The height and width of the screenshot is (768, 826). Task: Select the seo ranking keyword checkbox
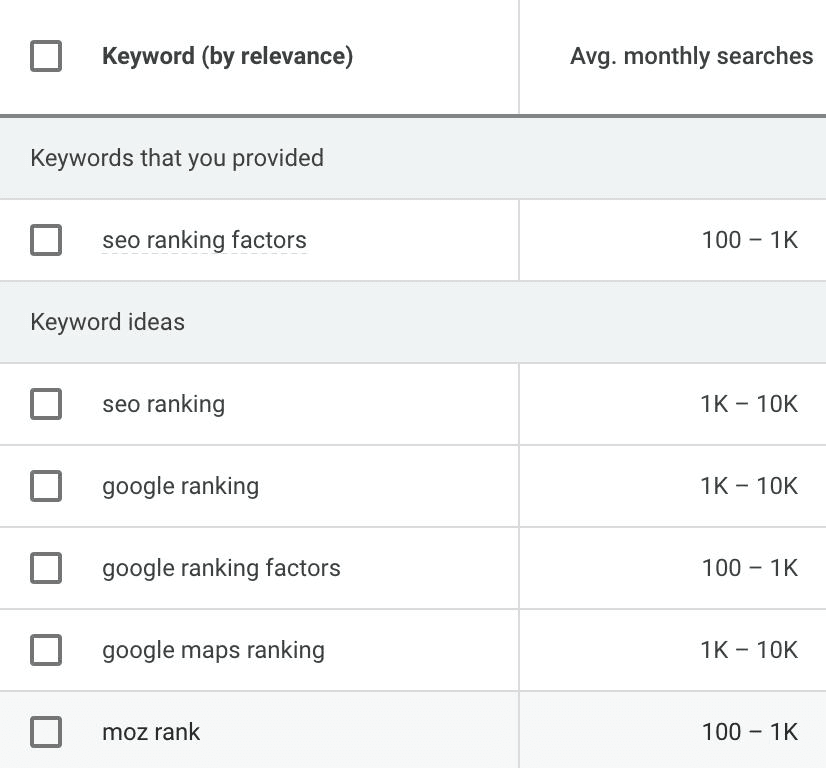(x=46, y=404)
